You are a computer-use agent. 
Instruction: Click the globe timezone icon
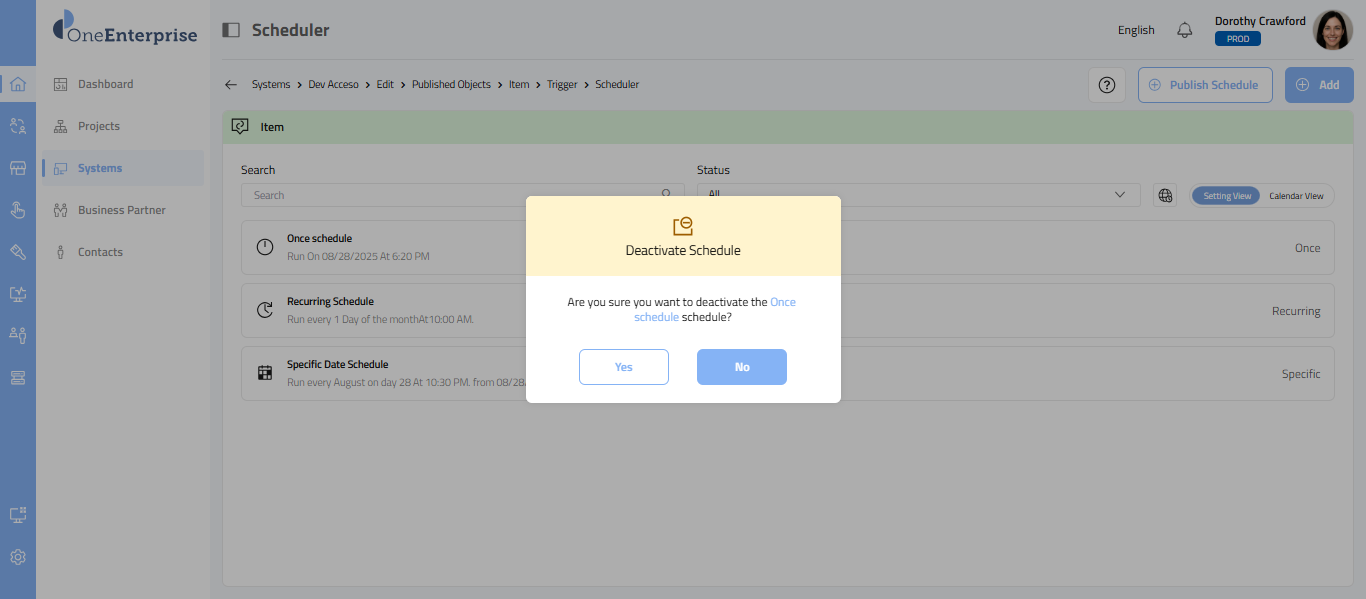click(x=1165, y=196)
